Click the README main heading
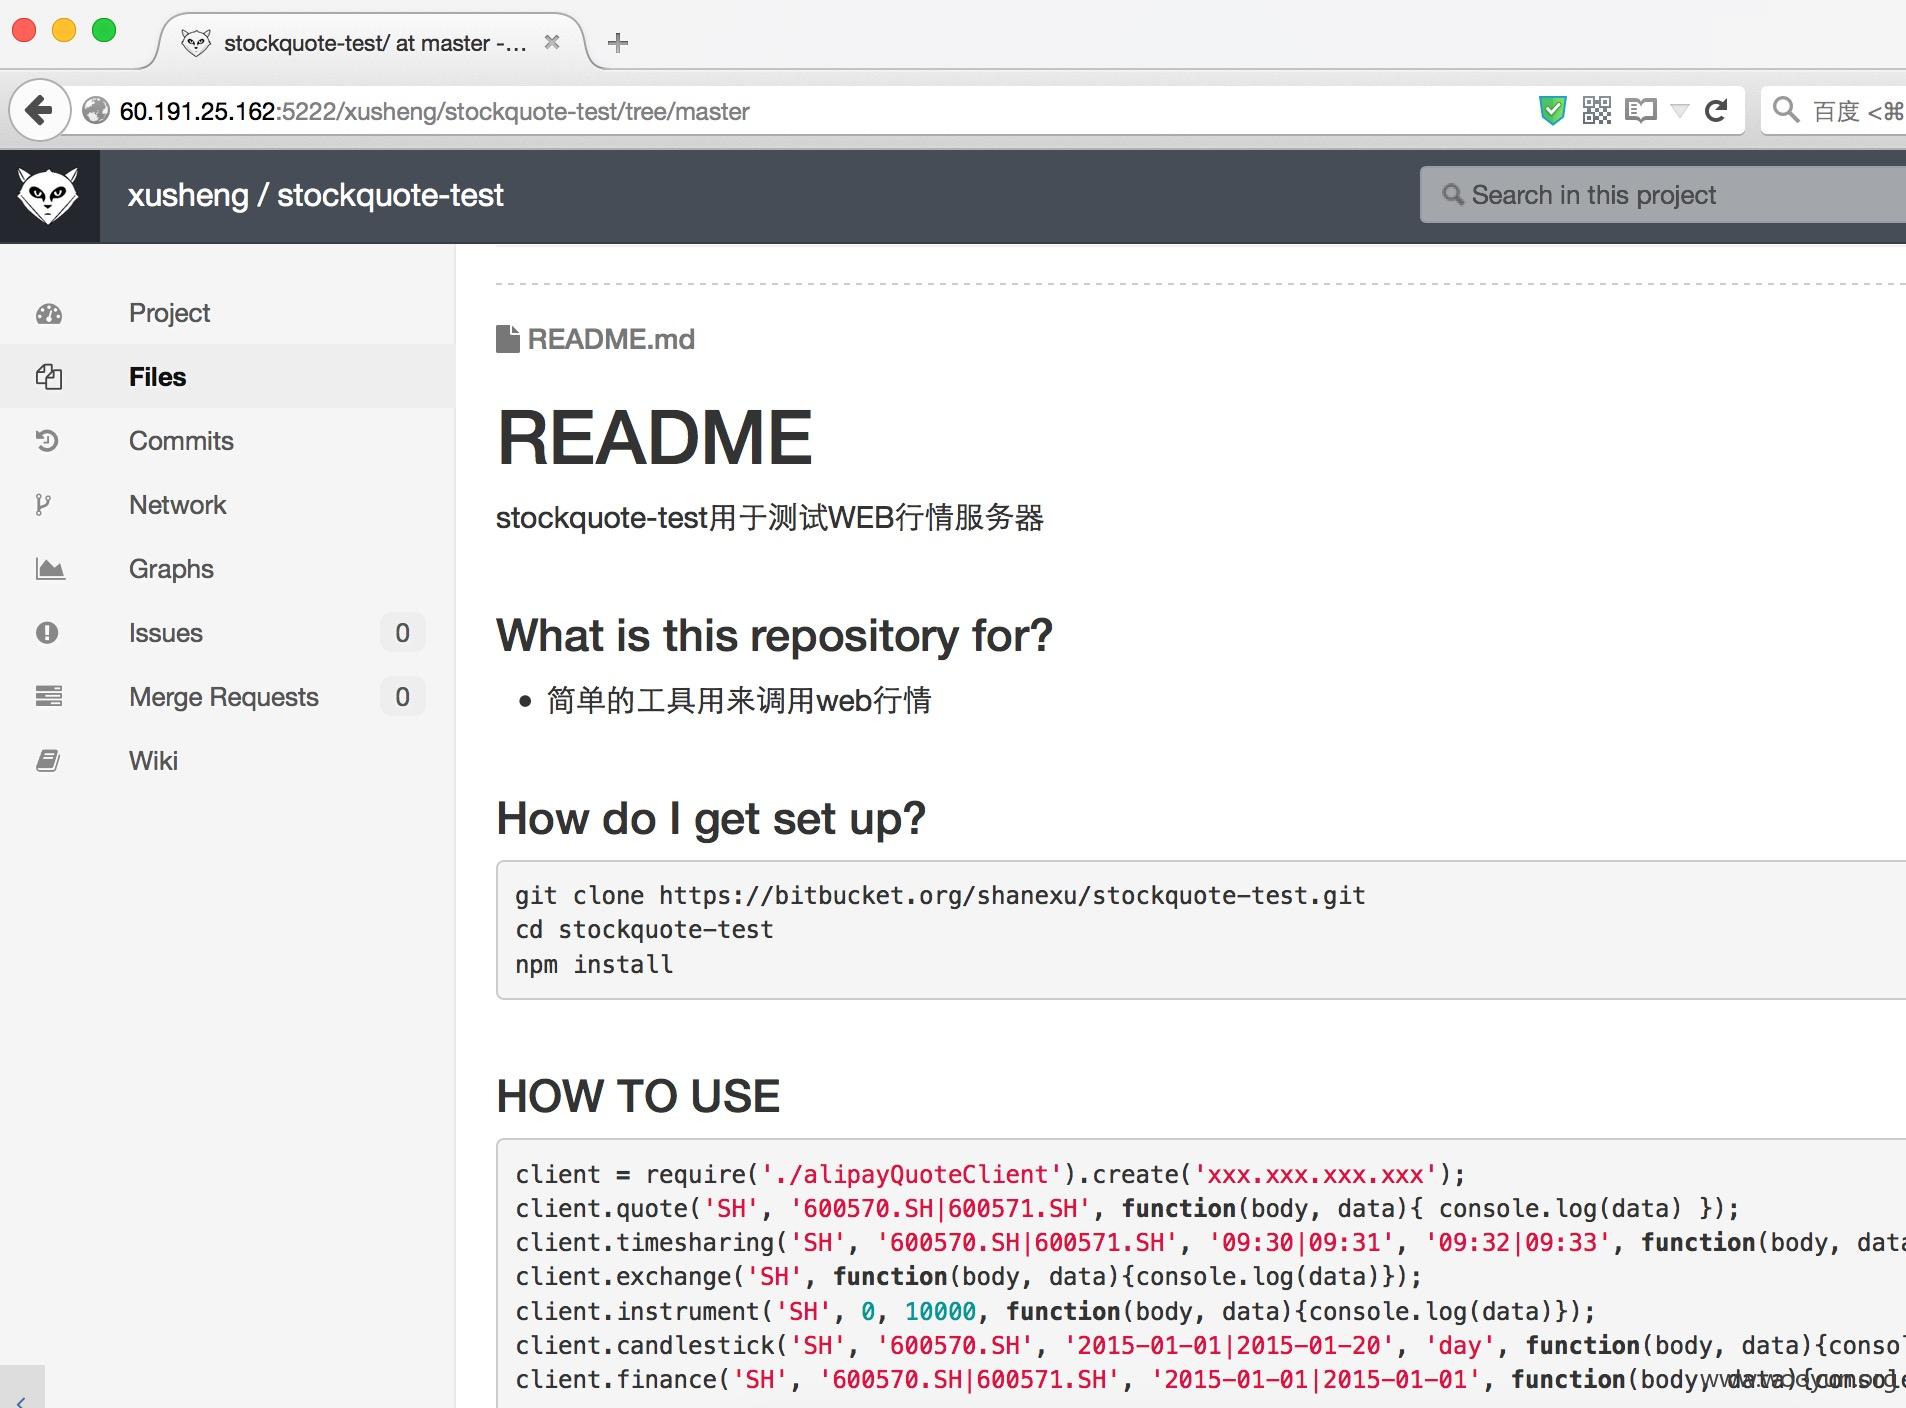Screen dimensions: 1906x1408 click(x=655, y=439)
